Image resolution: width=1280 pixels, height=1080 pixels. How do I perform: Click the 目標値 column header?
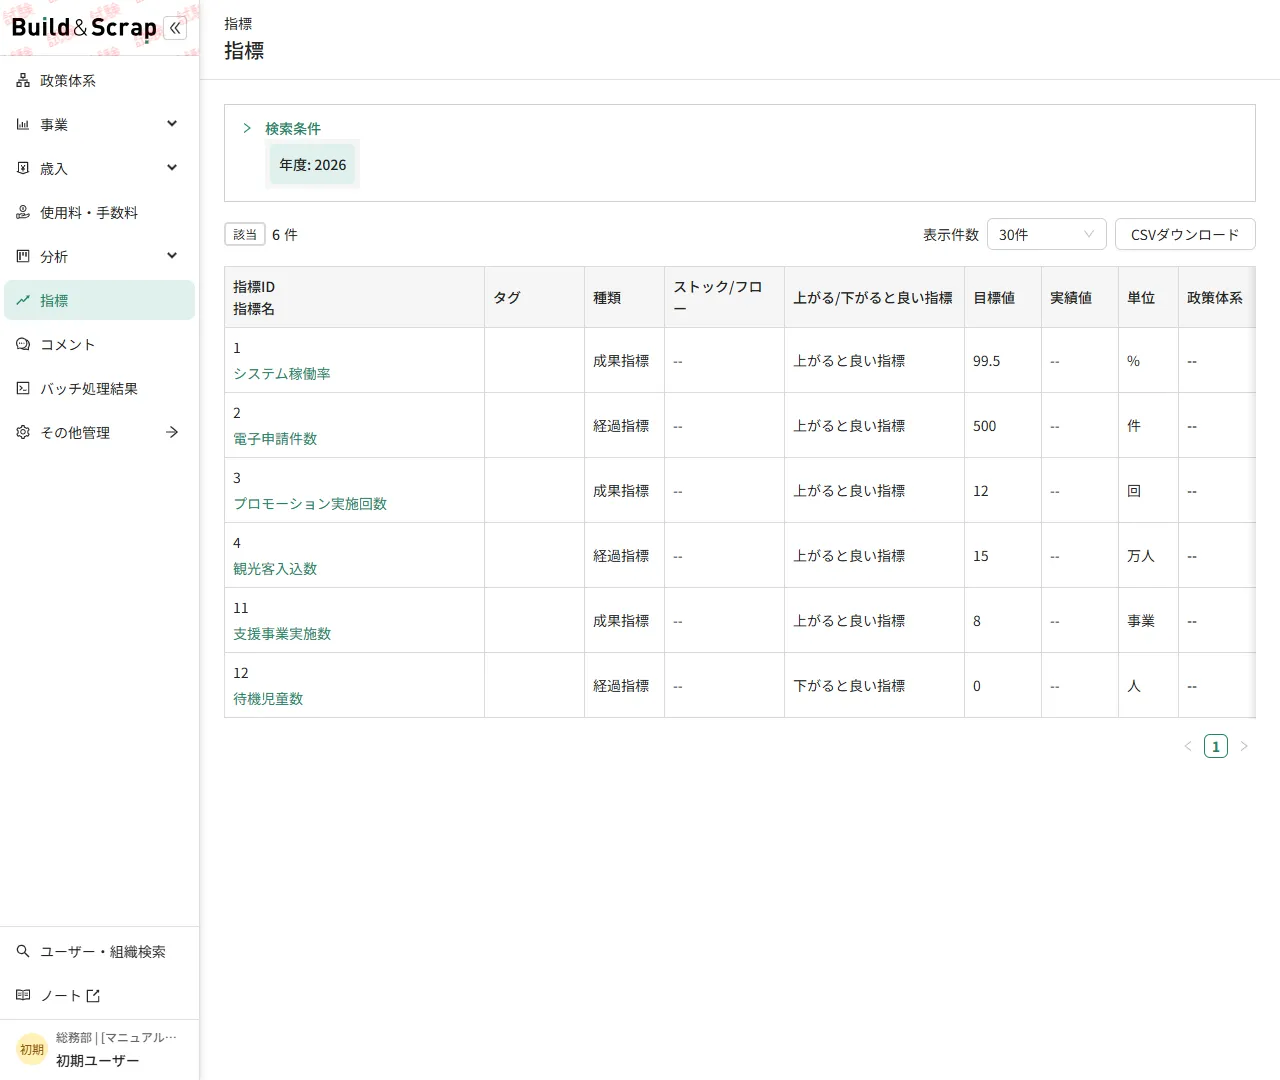1002,297
